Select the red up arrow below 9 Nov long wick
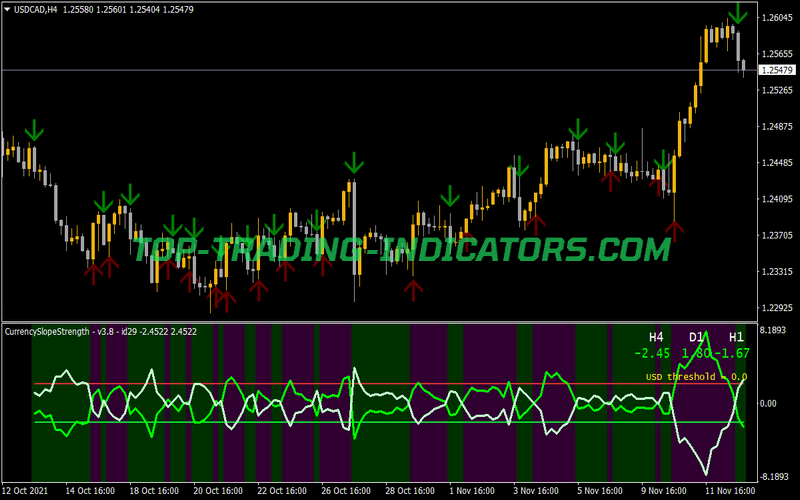The height and width of the screenshot is (500, 800). pyautogui.click(x=674, y=232)
